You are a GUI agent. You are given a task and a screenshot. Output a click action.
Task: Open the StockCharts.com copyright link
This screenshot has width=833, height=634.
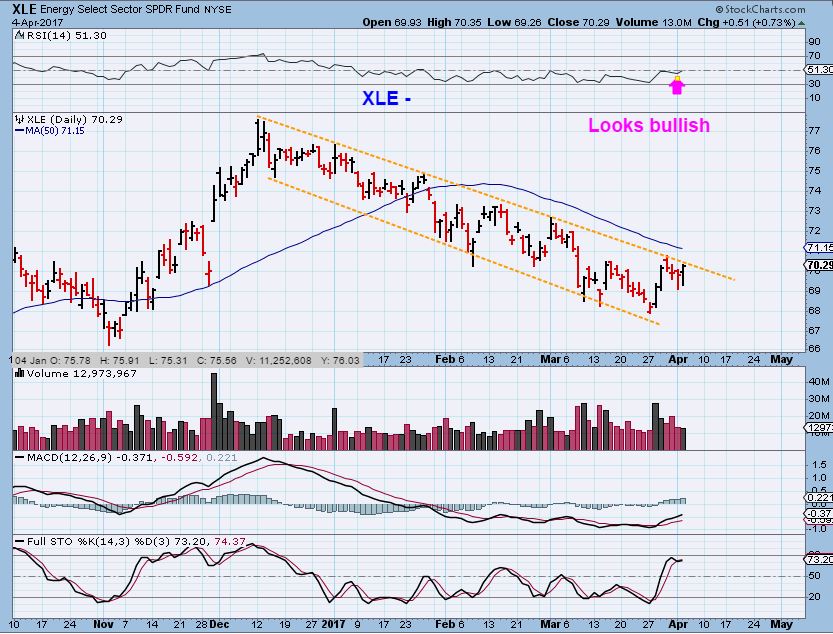pos(760,9)
